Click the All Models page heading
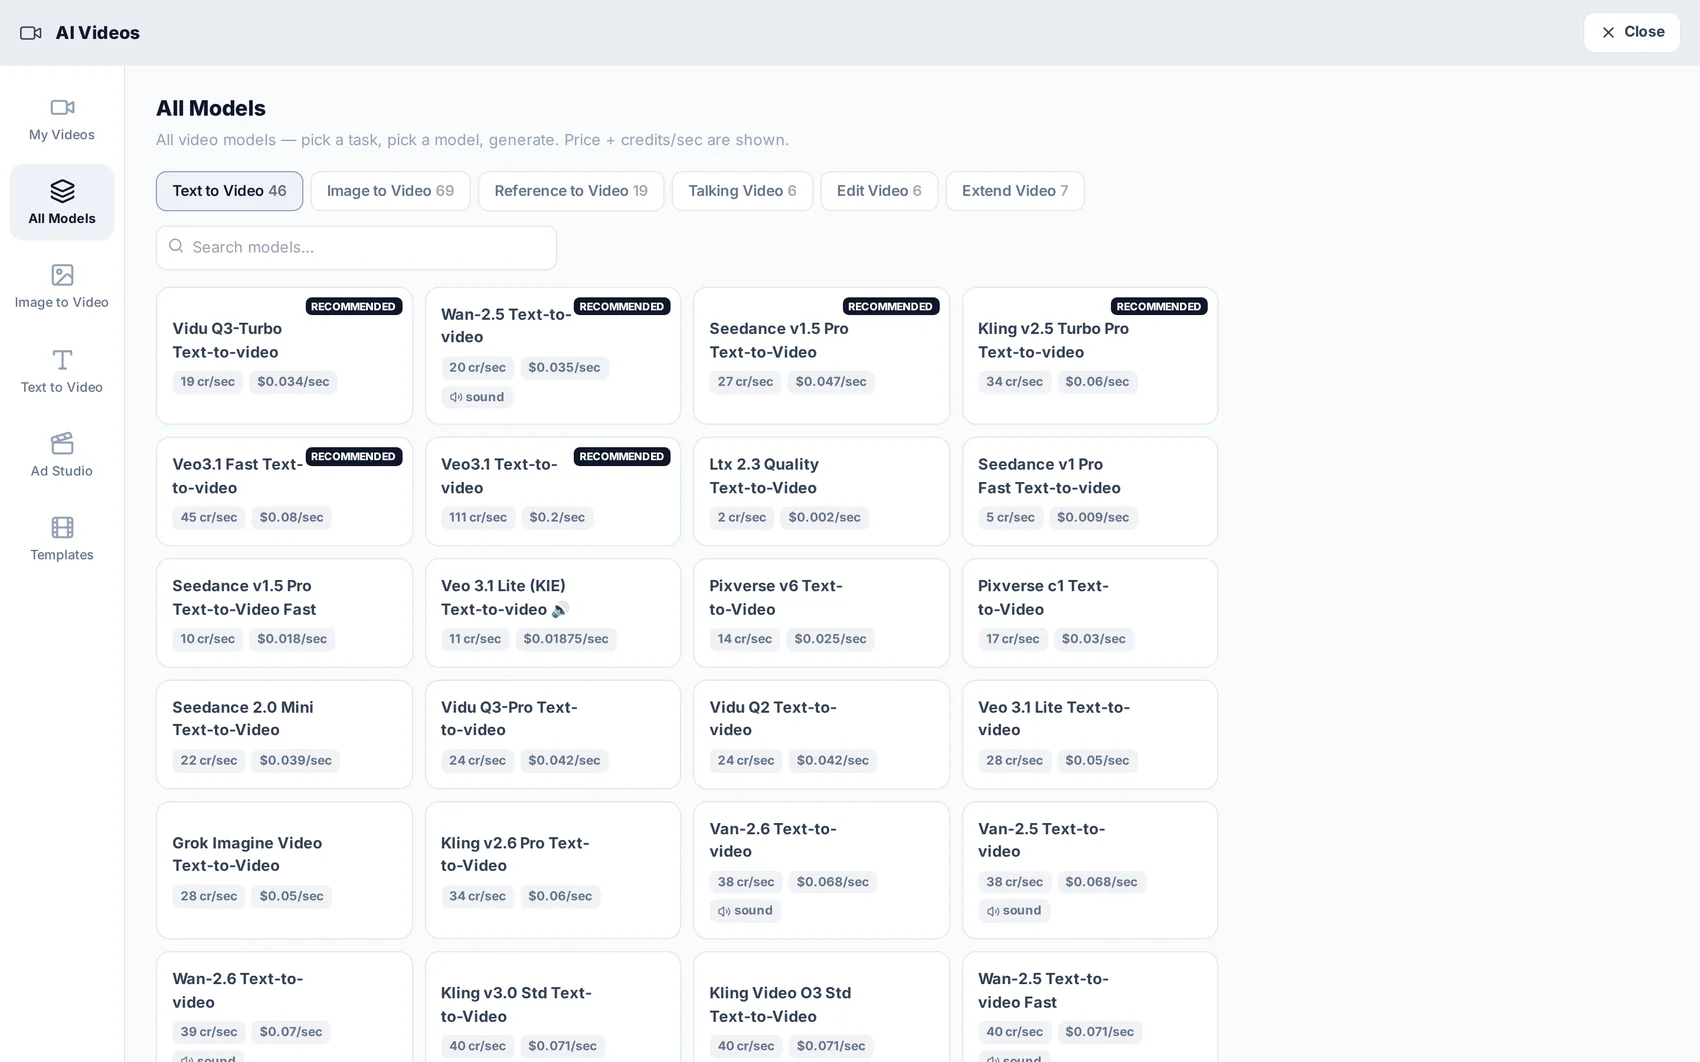Image resolution: width=1700 pixels, height=1062 pixels. [x=211, y=108]
